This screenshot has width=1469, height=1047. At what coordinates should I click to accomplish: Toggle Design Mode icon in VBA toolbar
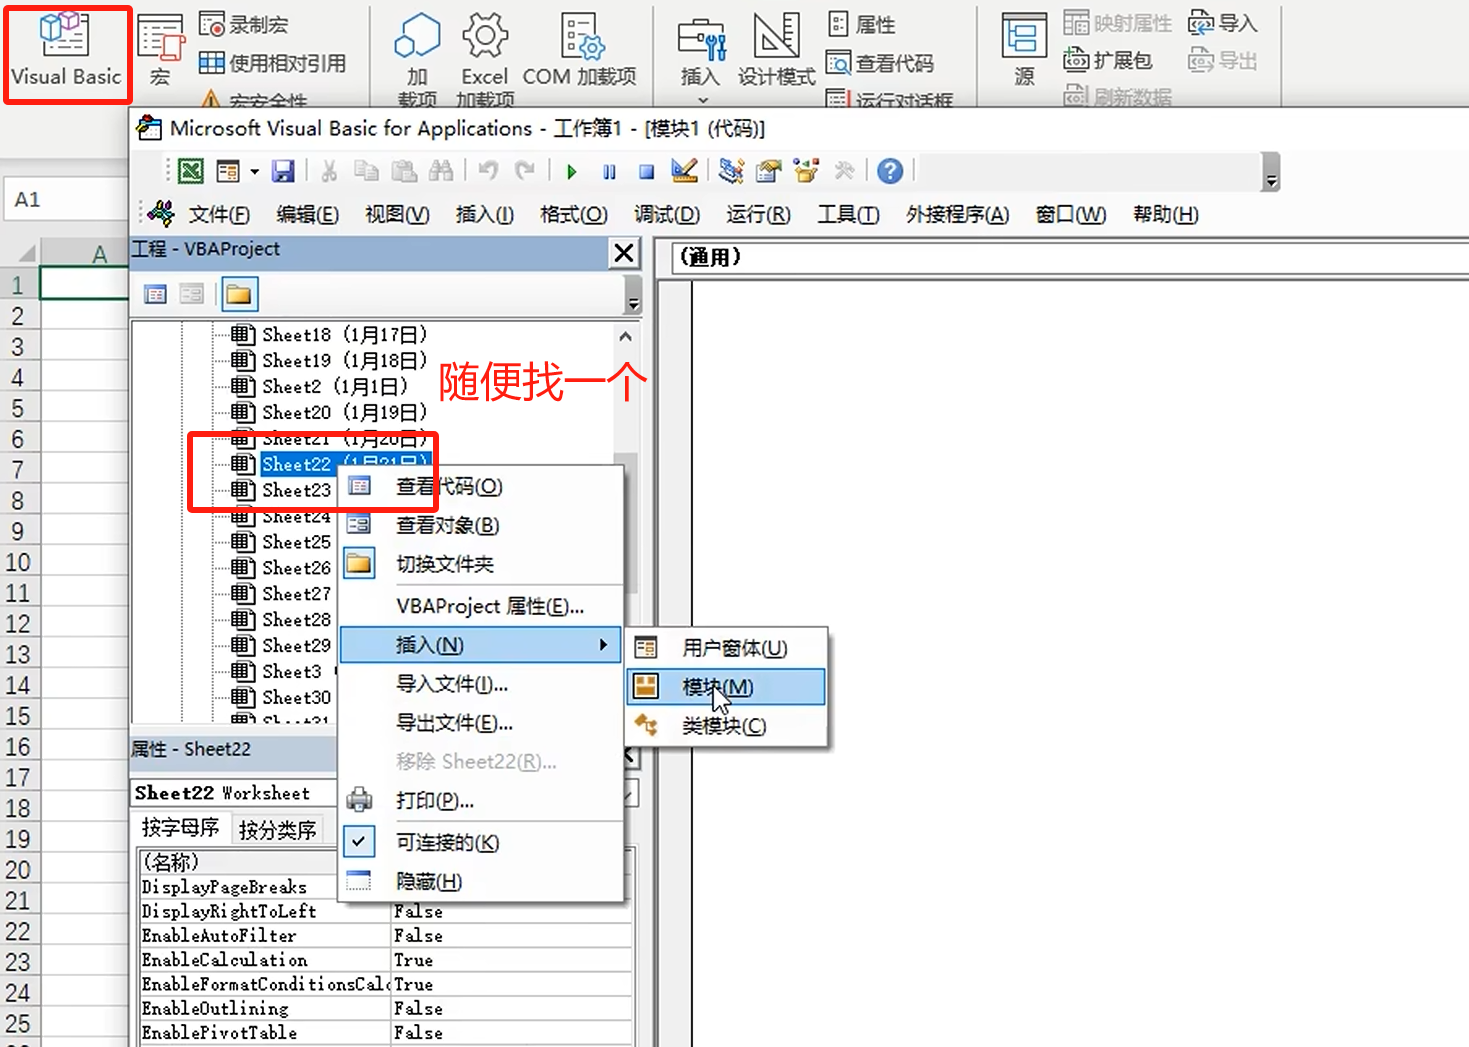tap(684, 171)
